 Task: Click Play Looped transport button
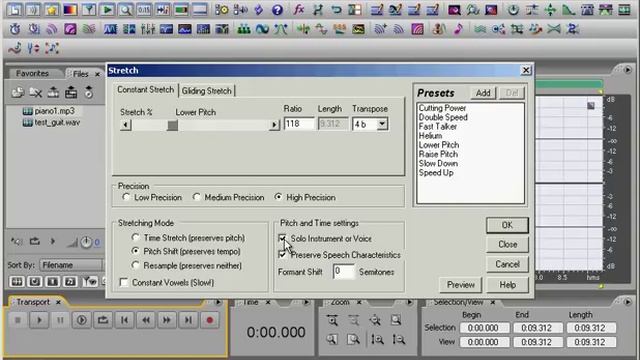tap(103, 320)
